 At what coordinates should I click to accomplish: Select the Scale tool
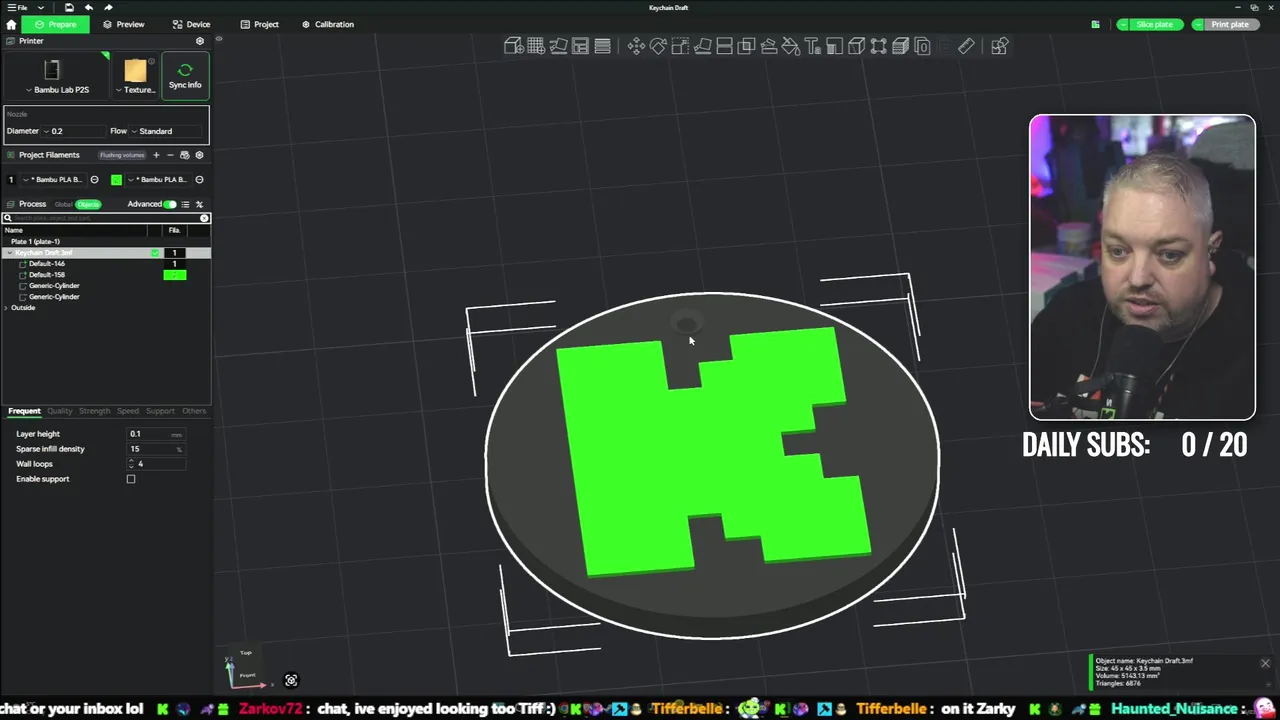[x=680, y=46]
